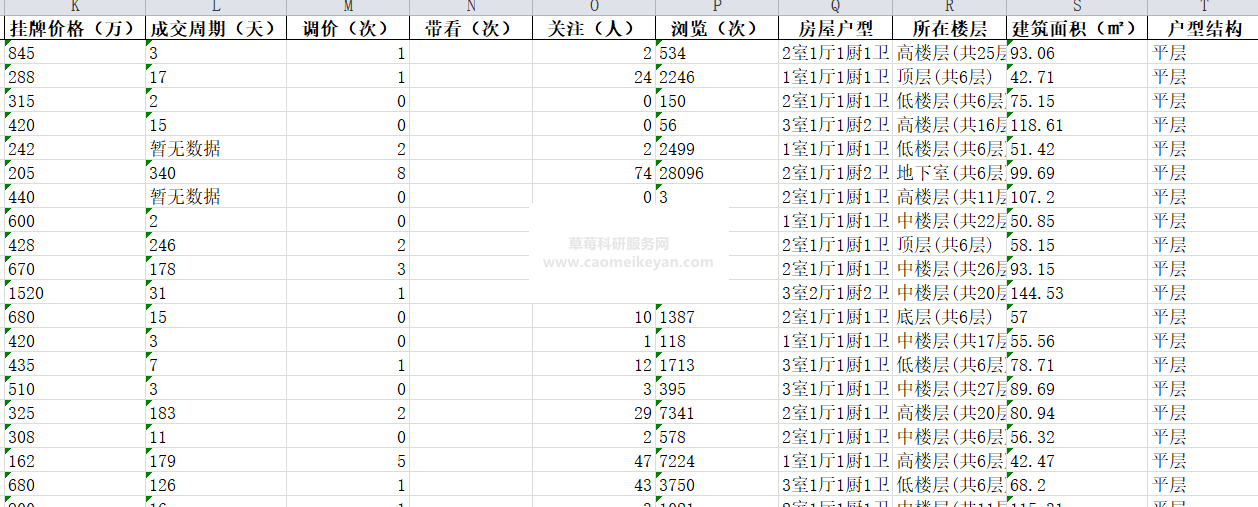
Task: Click the transaction period cell 340
Action: (215, 173)
